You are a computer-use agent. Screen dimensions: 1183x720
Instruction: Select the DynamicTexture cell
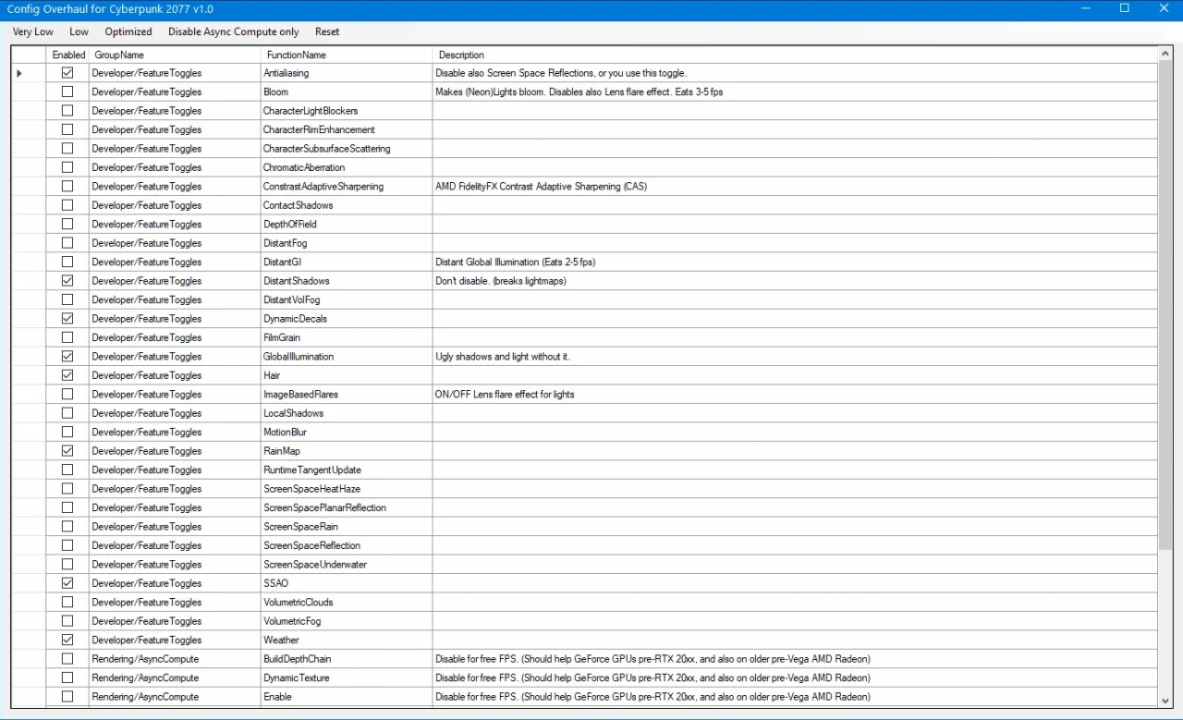pyautogui.click(x=346, y=678)
